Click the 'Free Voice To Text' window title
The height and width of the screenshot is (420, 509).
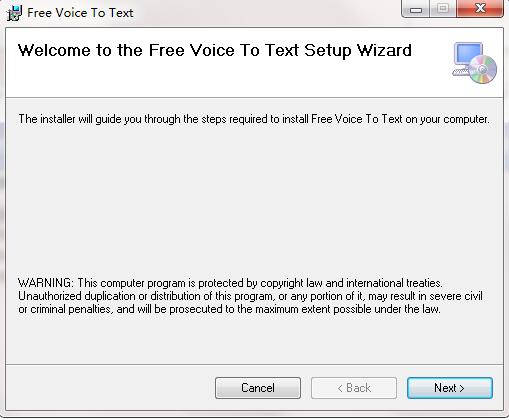[x=80, y=13]
